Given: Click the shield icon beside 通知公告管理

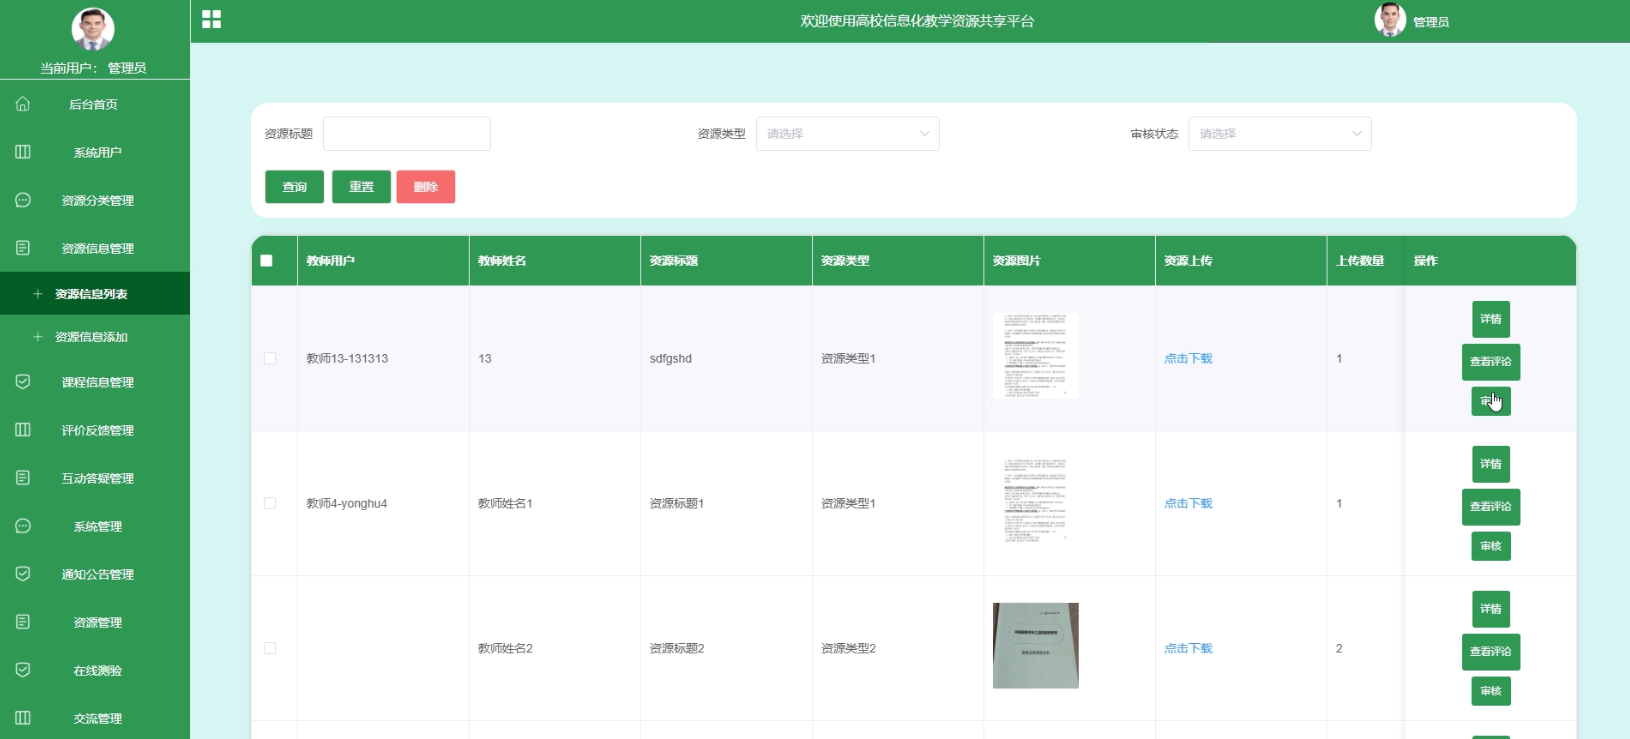Looking at the screenshot, I should (x=23, y=574).
